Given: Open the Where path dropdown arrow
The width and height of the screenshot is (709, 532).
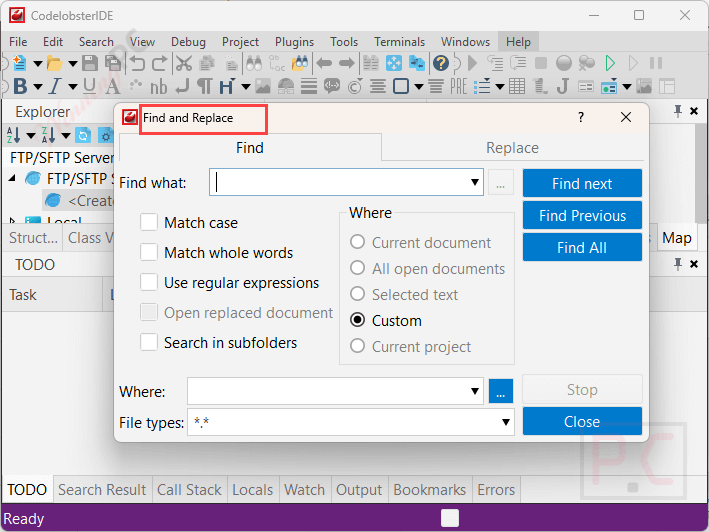Looking at the screenshot, I should tap(475, 391).
